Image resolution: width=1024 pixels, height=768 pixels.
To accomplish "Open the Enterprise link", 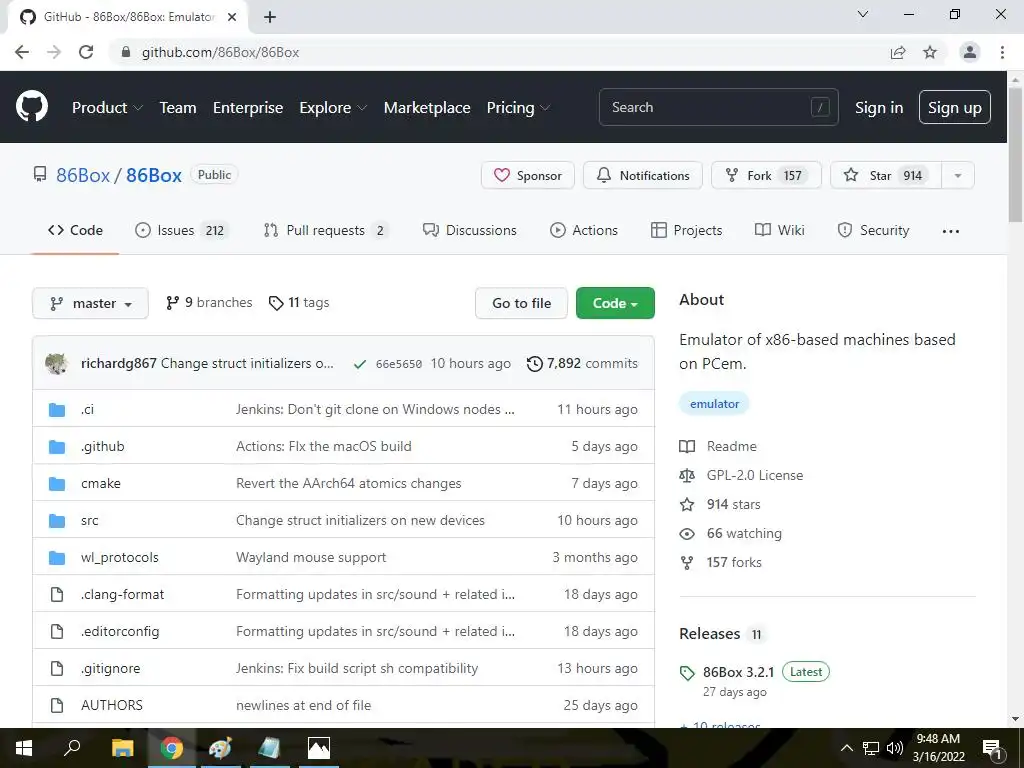I will [248, 108].
